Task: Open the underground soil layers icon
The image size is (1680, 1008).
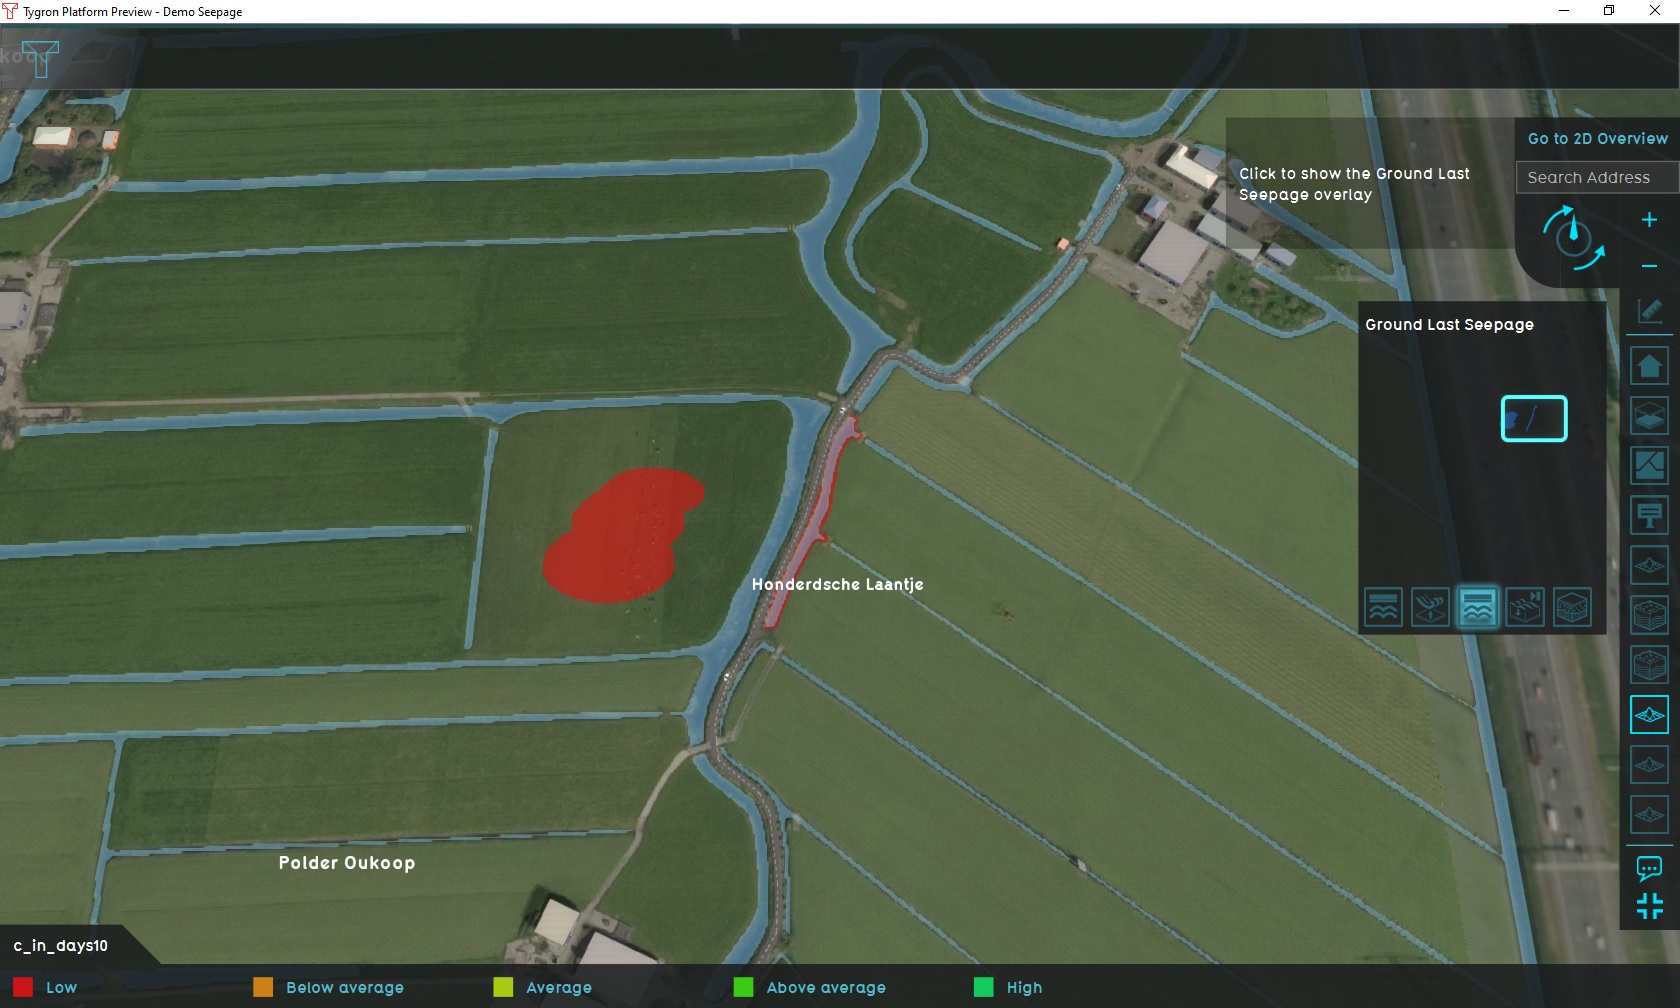Action: (x=1650, y=616)
